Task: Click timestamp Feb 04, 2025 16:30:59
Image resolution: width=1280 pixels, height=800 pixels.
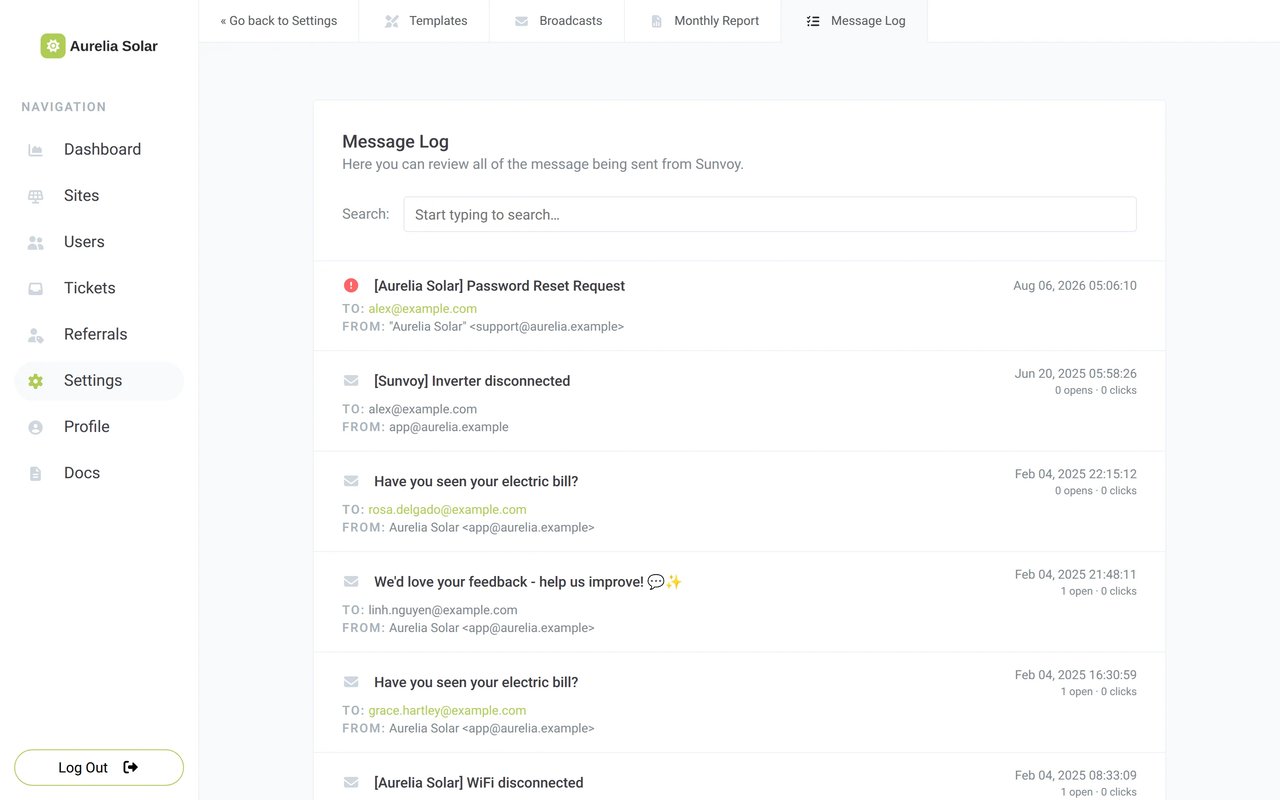Action: click(1076, 675)
